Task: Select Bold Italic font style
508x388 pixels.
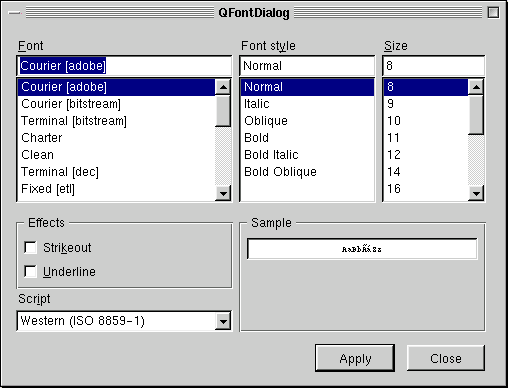Action: 307,155
